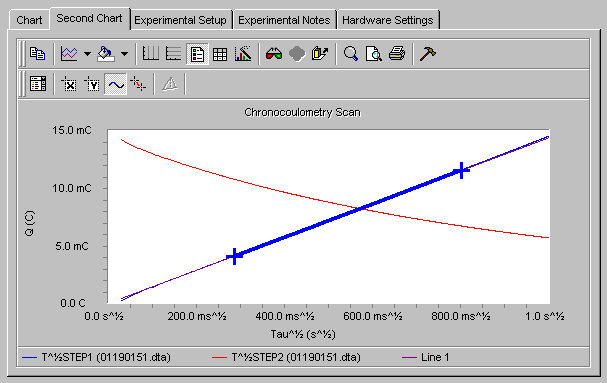Toggle the curve selector tool

point(116,84)
